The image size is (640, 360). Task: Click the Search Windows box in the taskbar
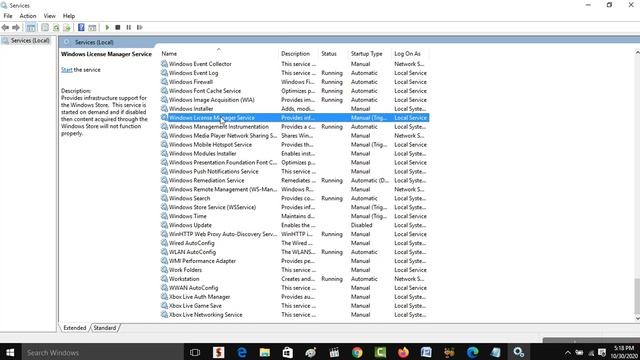(102, 352)
